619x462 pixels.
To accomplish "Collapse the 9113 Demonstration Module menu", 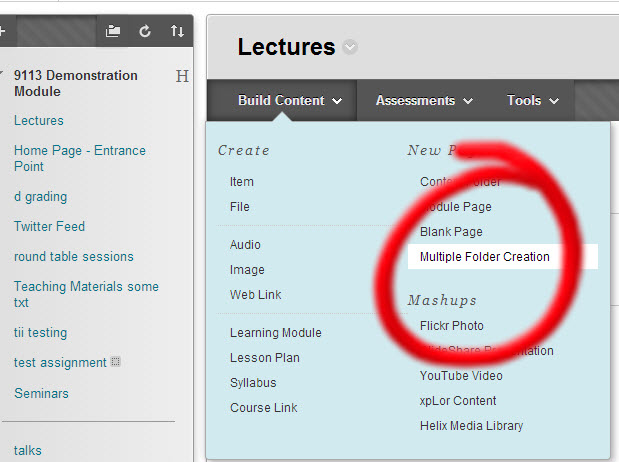I will pyautogui.click(x=3, y=76).
